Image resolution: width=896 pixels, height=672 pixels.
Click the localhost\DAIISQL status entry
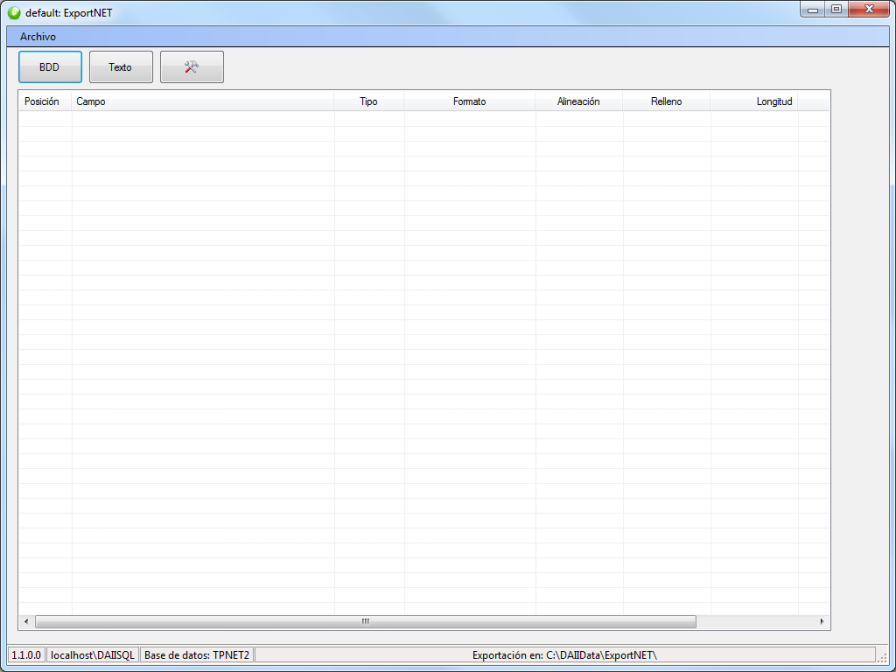(x=92, y=655)
